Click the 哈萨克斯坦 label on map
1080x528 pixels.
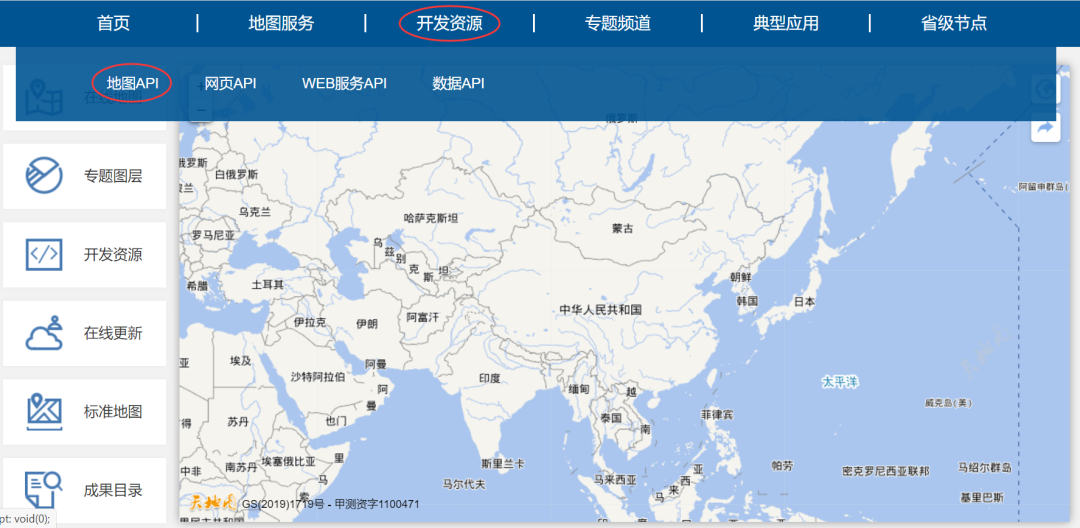click(x=430, y=218)
